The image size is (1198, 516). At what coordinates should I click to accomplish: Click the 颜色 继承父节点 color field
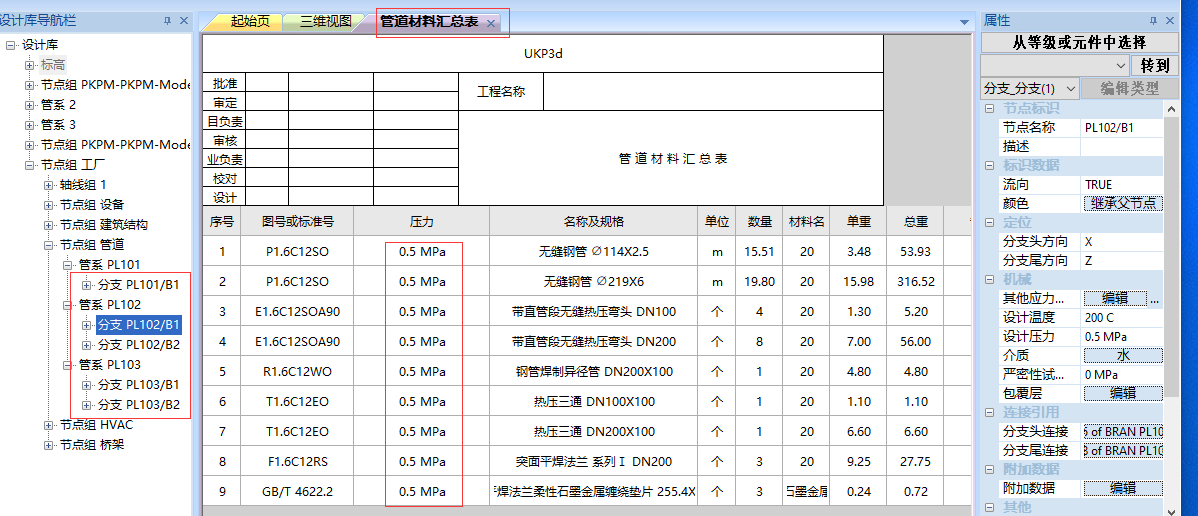1123,203
